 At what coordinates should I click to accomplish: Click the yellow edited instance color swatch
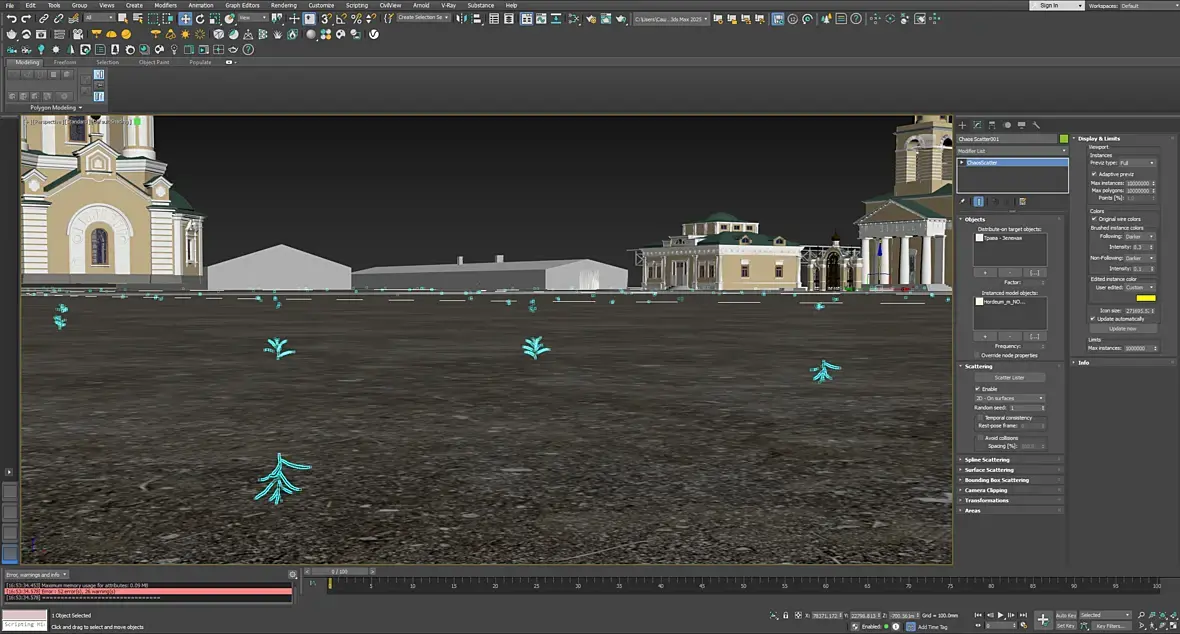(1145, 298)
